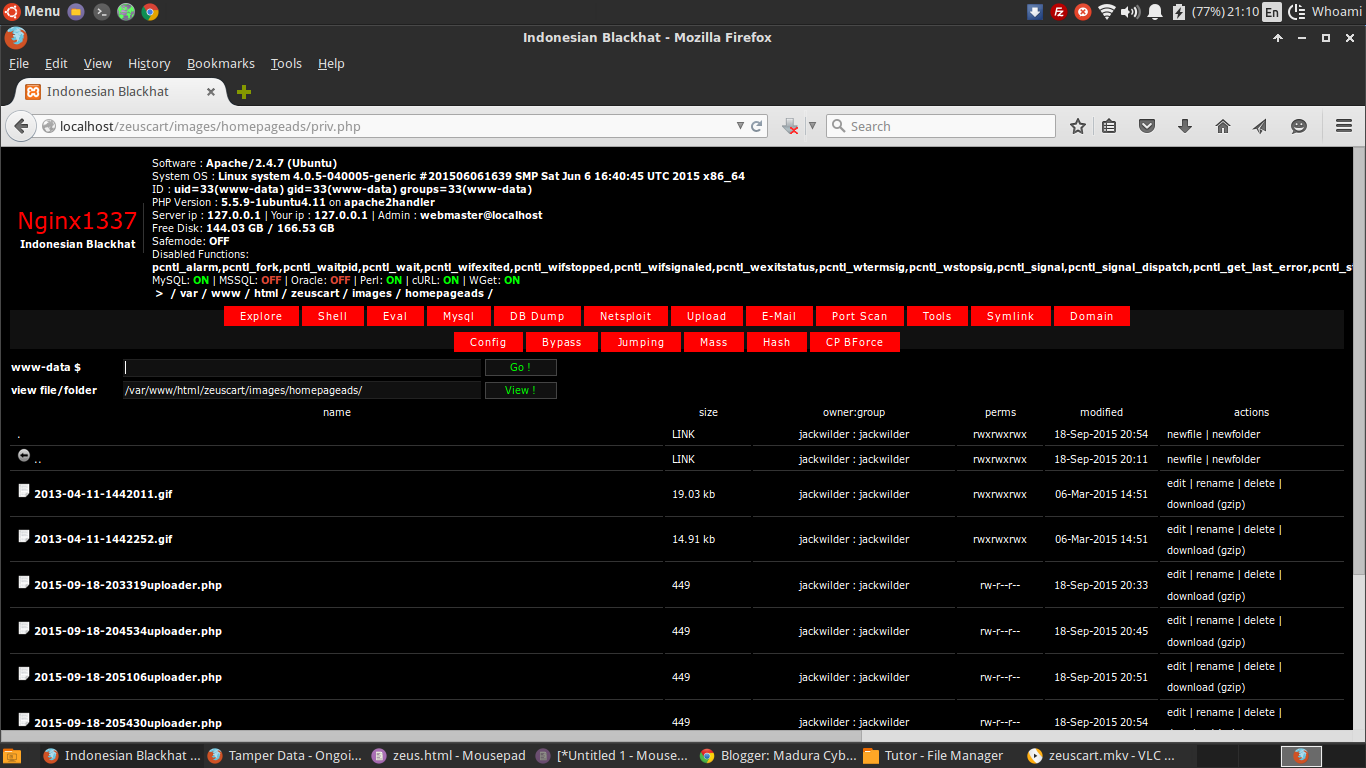Close the Indonesian Blackhat tab
This screenshot has width=1366, height=768.
(211, 91)
